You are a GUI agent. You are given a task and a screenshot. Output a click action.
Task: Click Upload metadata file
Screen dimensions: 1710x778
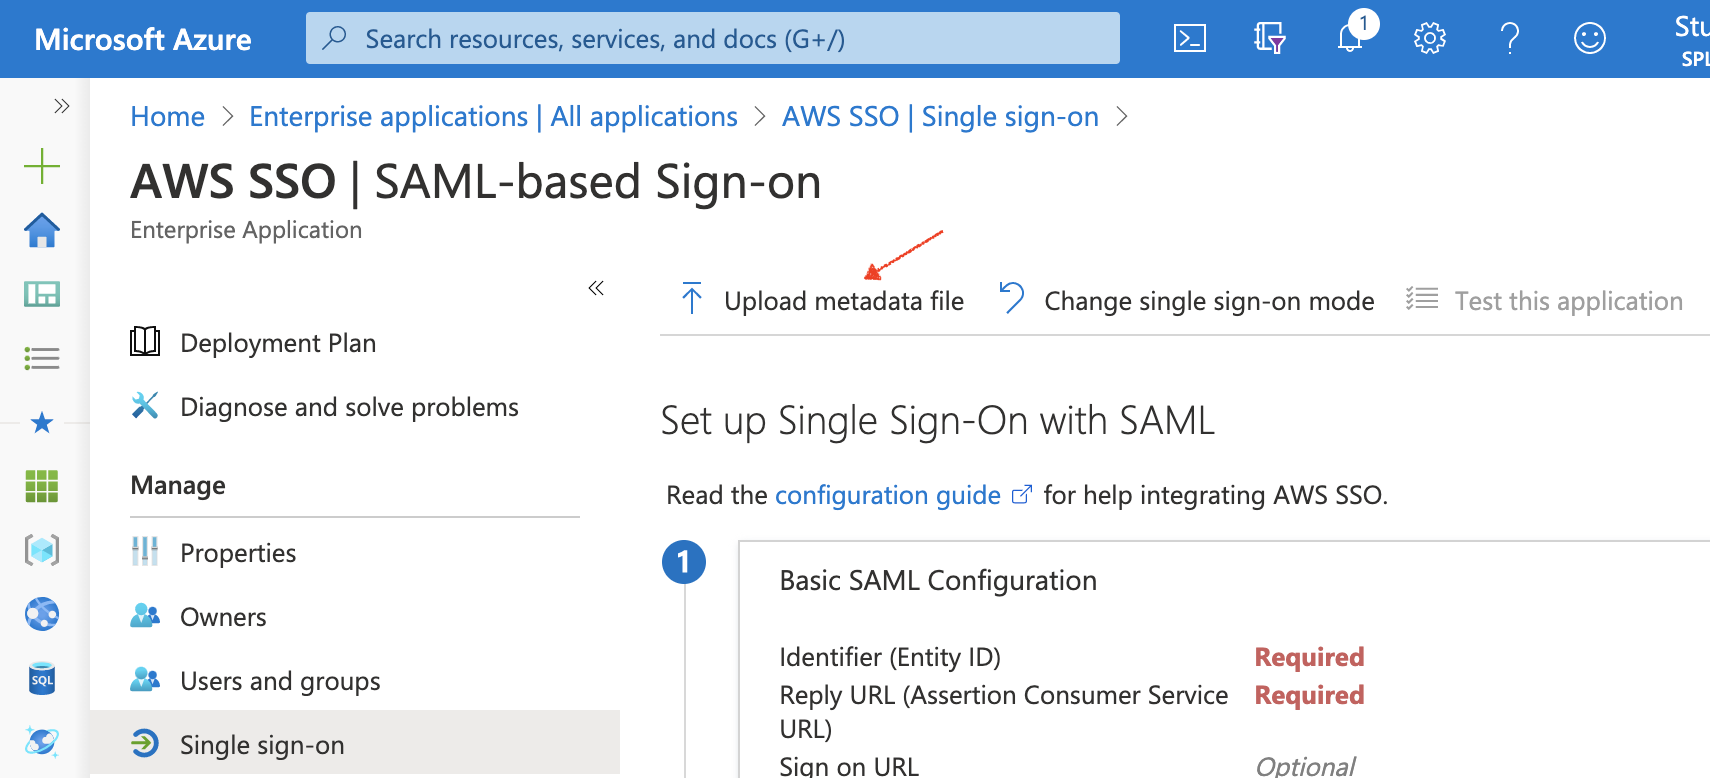tap(844, 301)
